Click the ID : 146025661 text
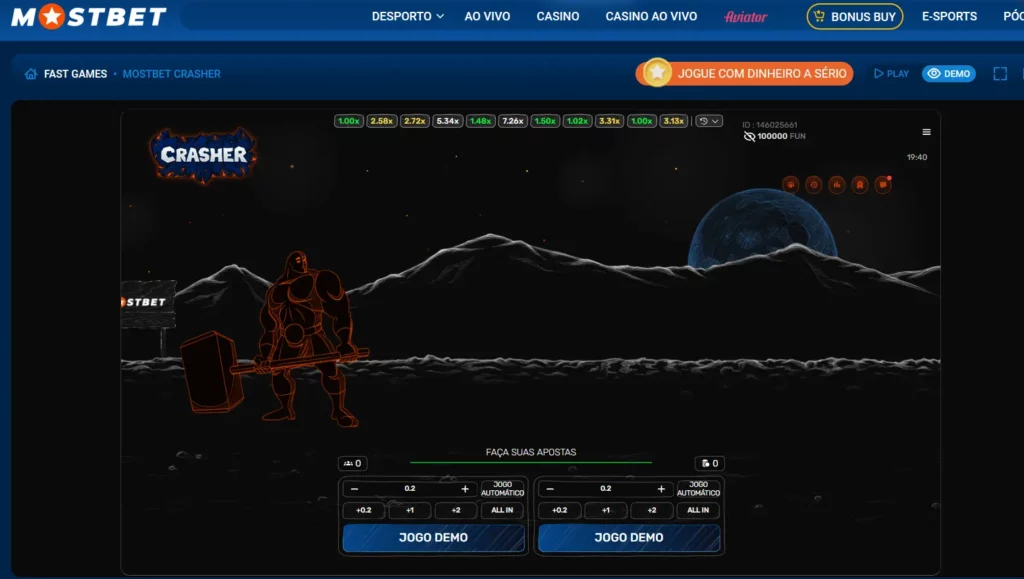 click(769, 125)
